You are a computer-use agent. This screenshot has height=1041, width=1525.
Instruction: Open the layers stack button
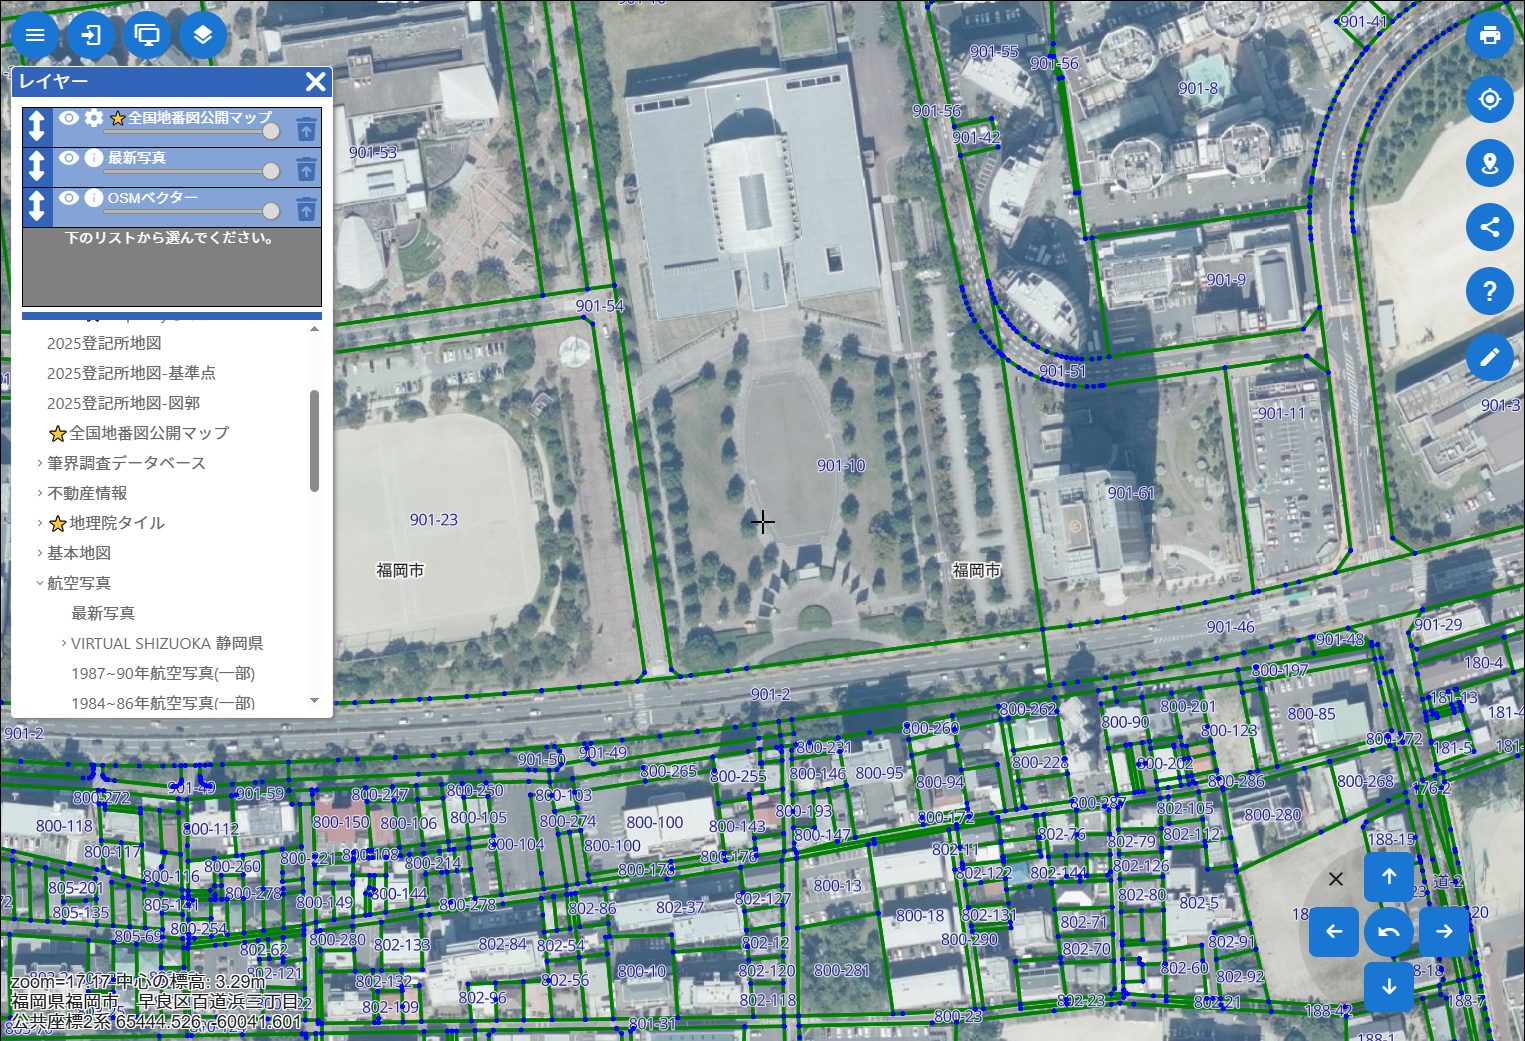(x=203, y=35)
